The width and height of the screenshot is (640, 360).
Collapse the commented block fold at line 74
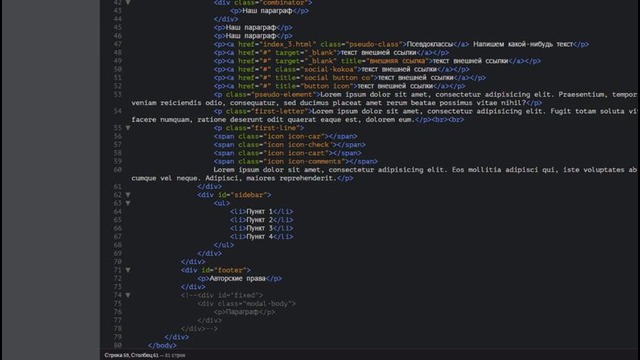pyautogui.click(x=128, y=295)
